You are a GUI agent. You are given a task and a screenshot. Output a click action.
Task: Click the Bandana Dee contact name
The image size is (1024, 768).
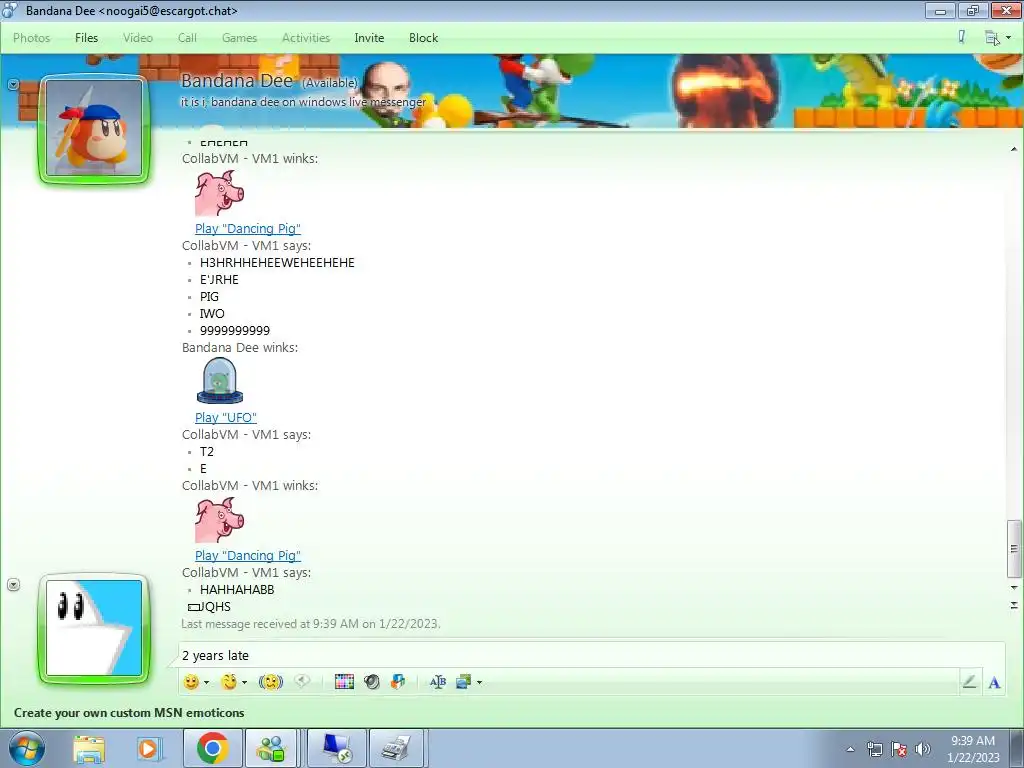click(x=236, y=81)
